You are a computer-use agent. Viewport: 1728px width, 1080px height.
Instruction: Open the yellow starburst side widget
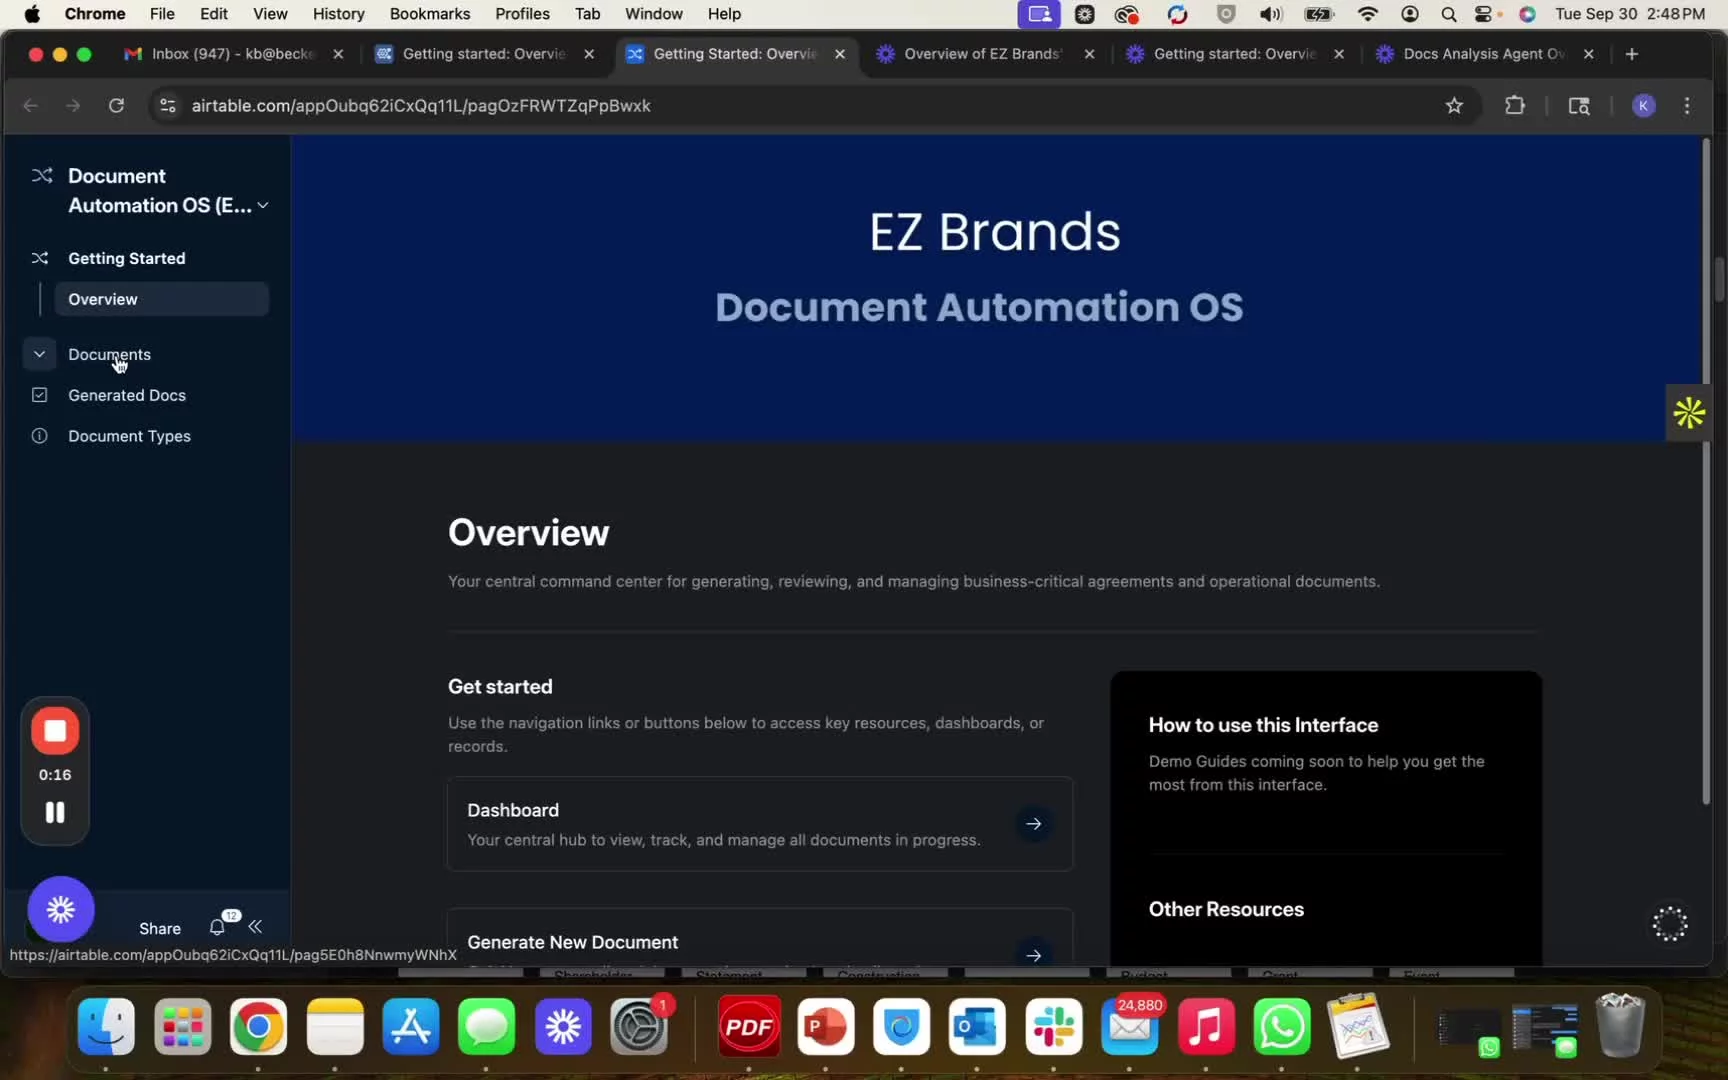(1688, 412)
